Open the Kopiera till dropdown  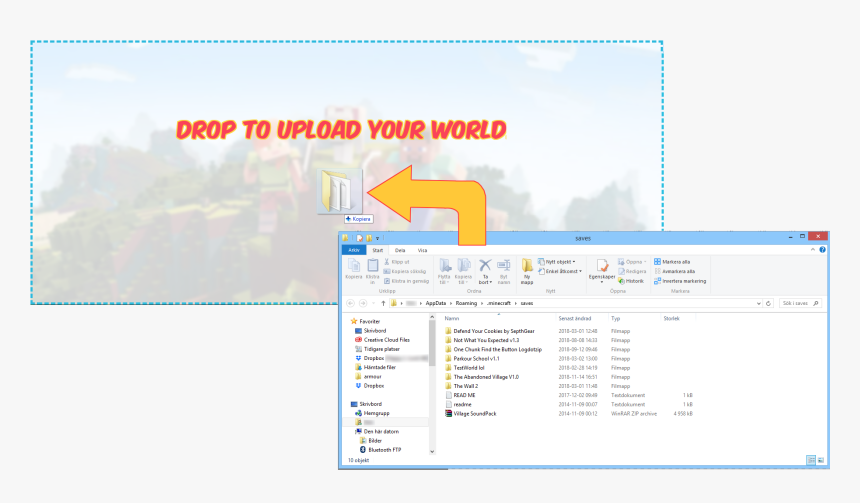click(463, 272)
